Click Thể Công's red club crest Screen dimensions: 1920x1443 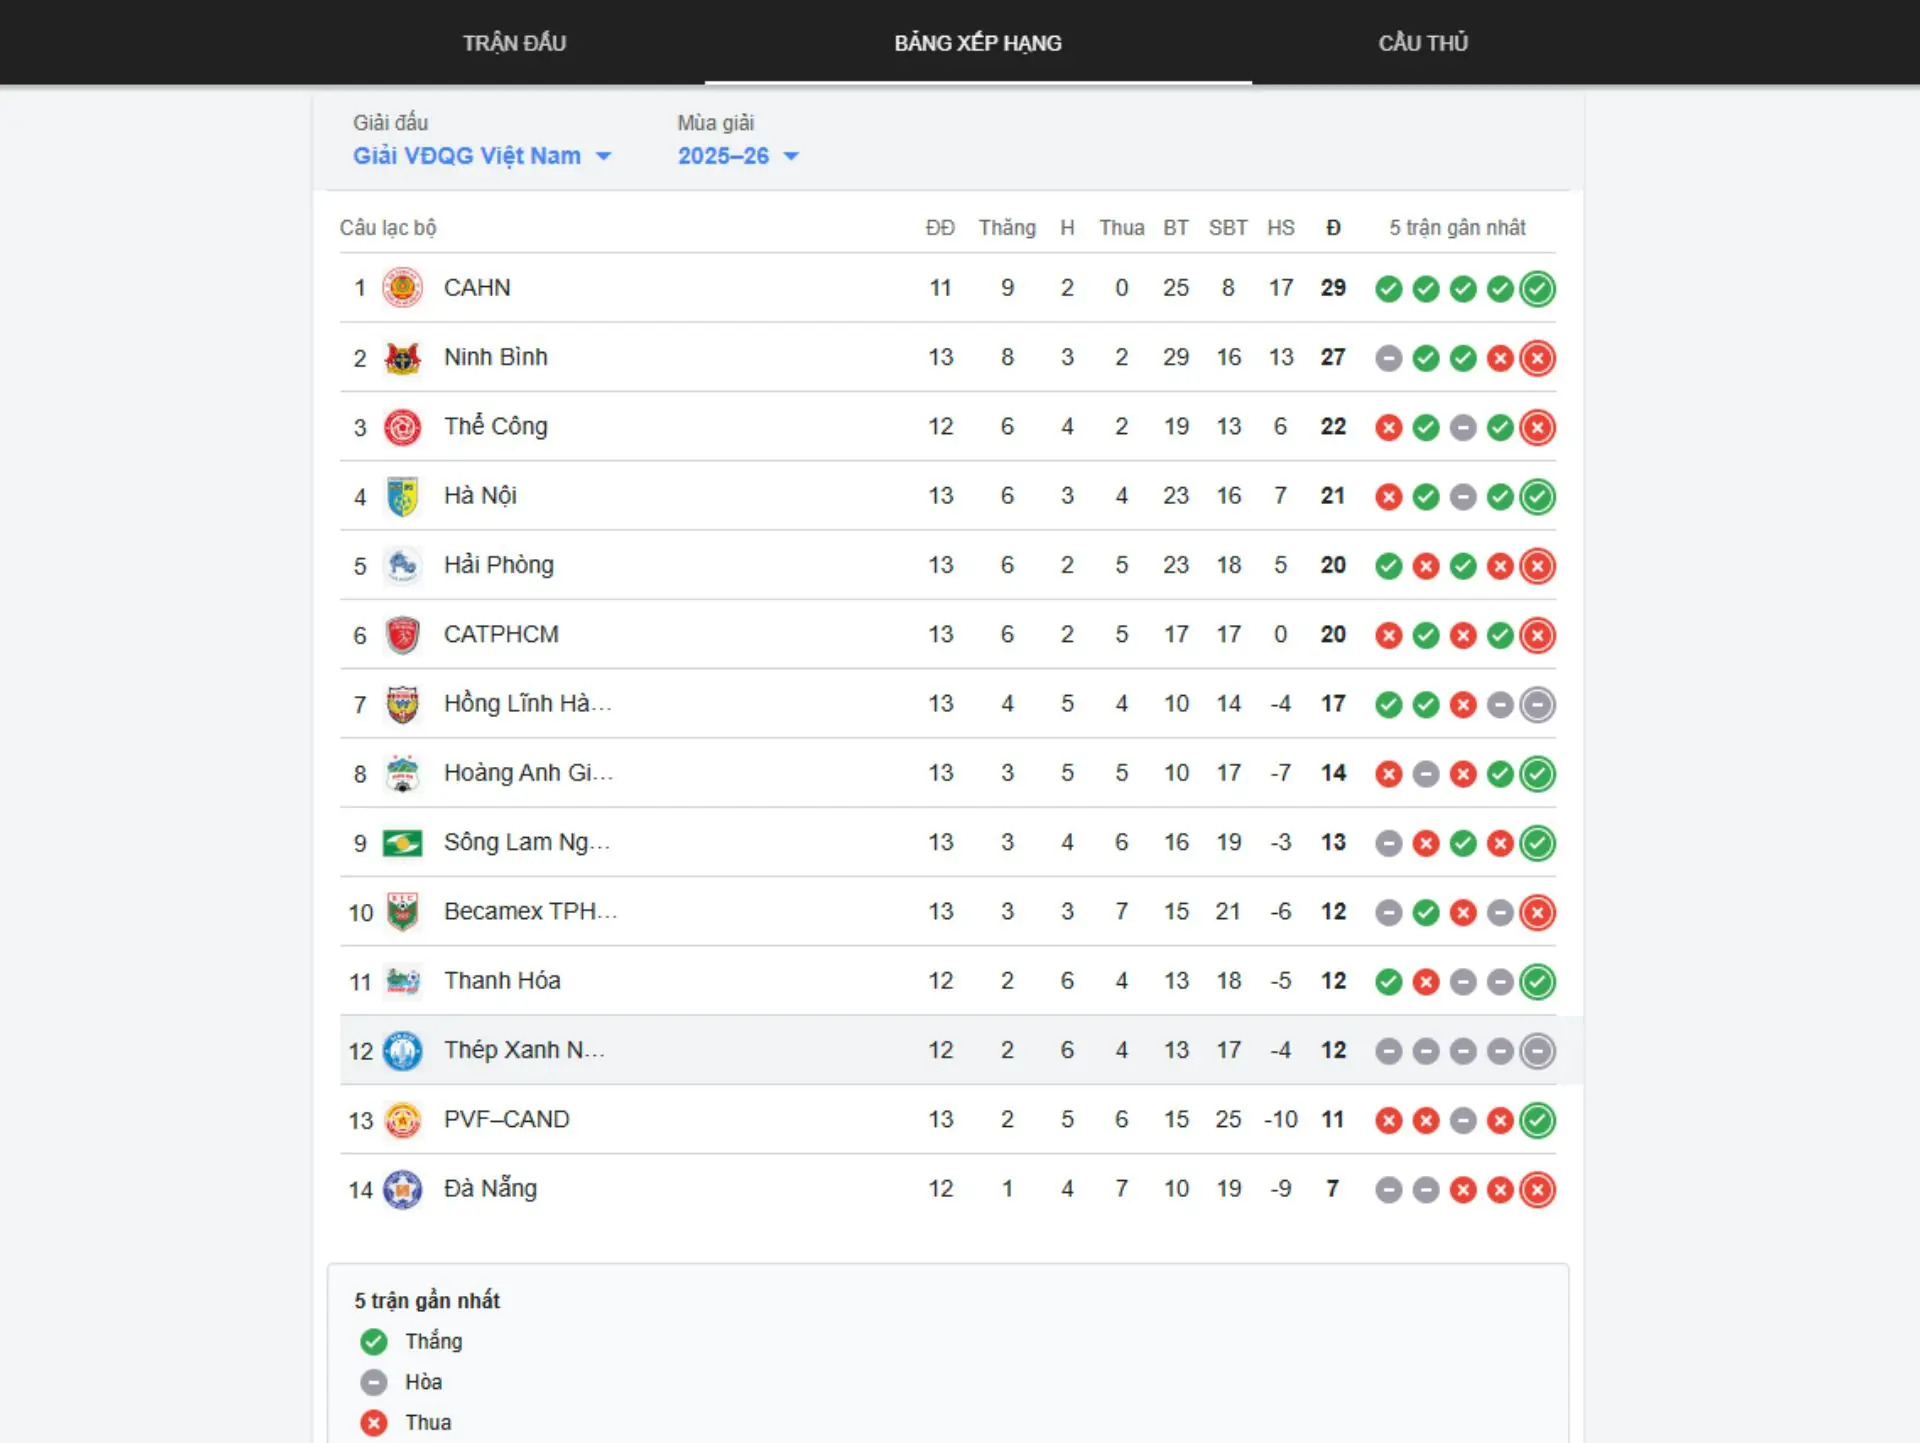tap(402, 427)
